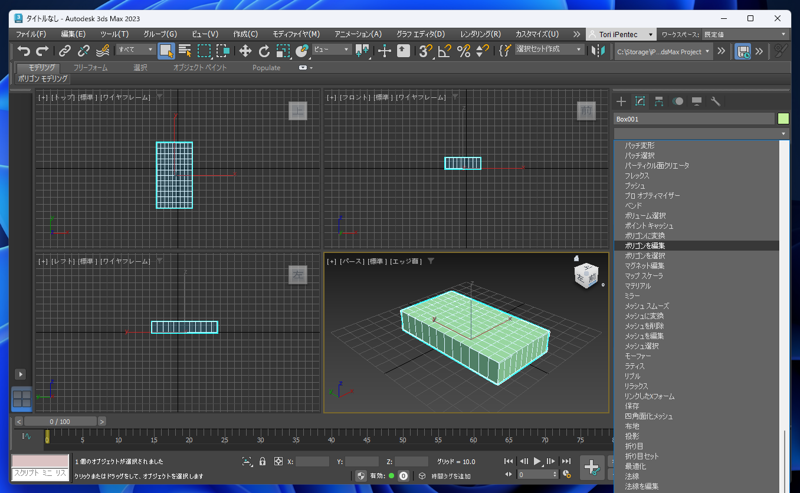Activate the Select Object tool
Viewport: 800px width, 493px height.
[166, 51]
